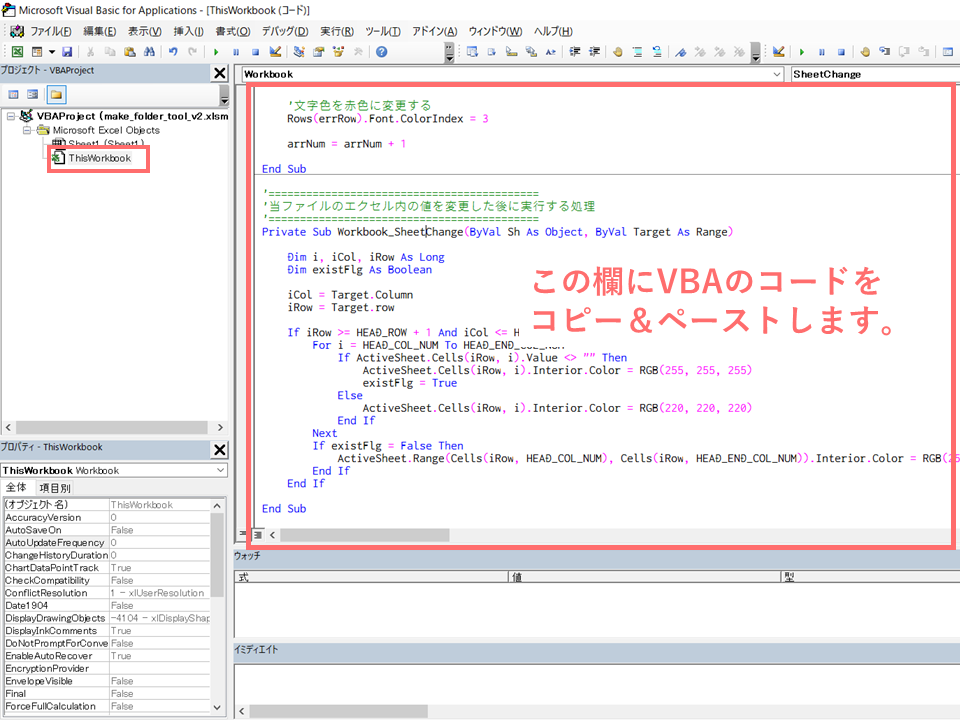Click the Toolbox hammer-wrench icon
Viewport: 960px width, 720px height.
pos(358,52)
